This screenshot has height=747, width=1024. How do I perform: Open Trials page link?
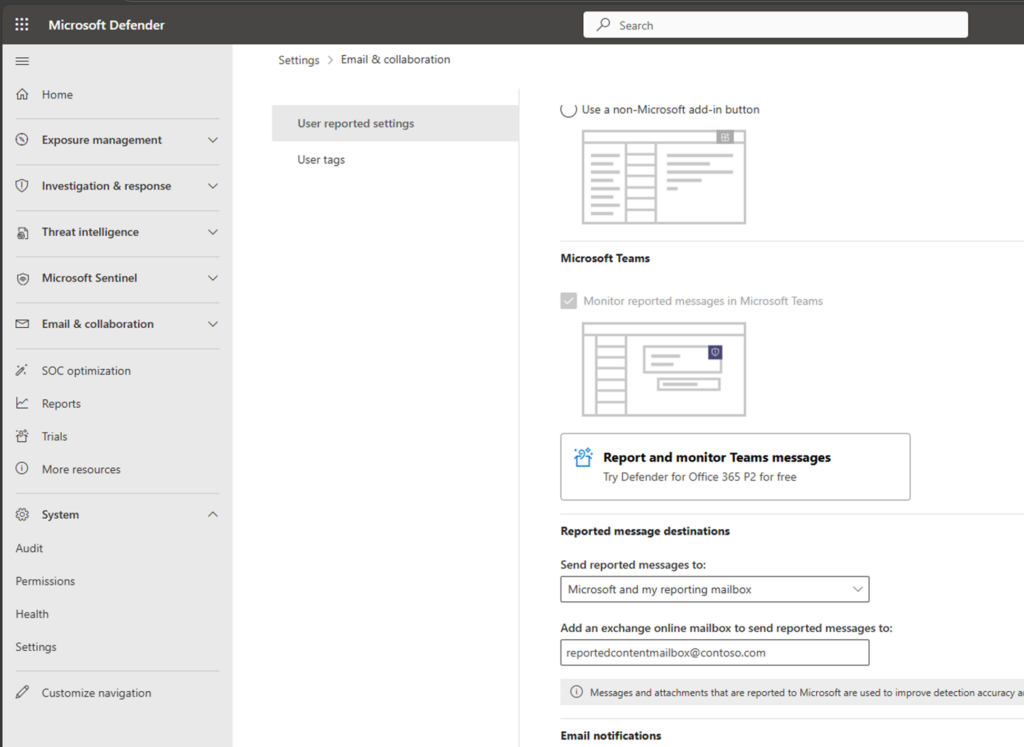point(54,436)
